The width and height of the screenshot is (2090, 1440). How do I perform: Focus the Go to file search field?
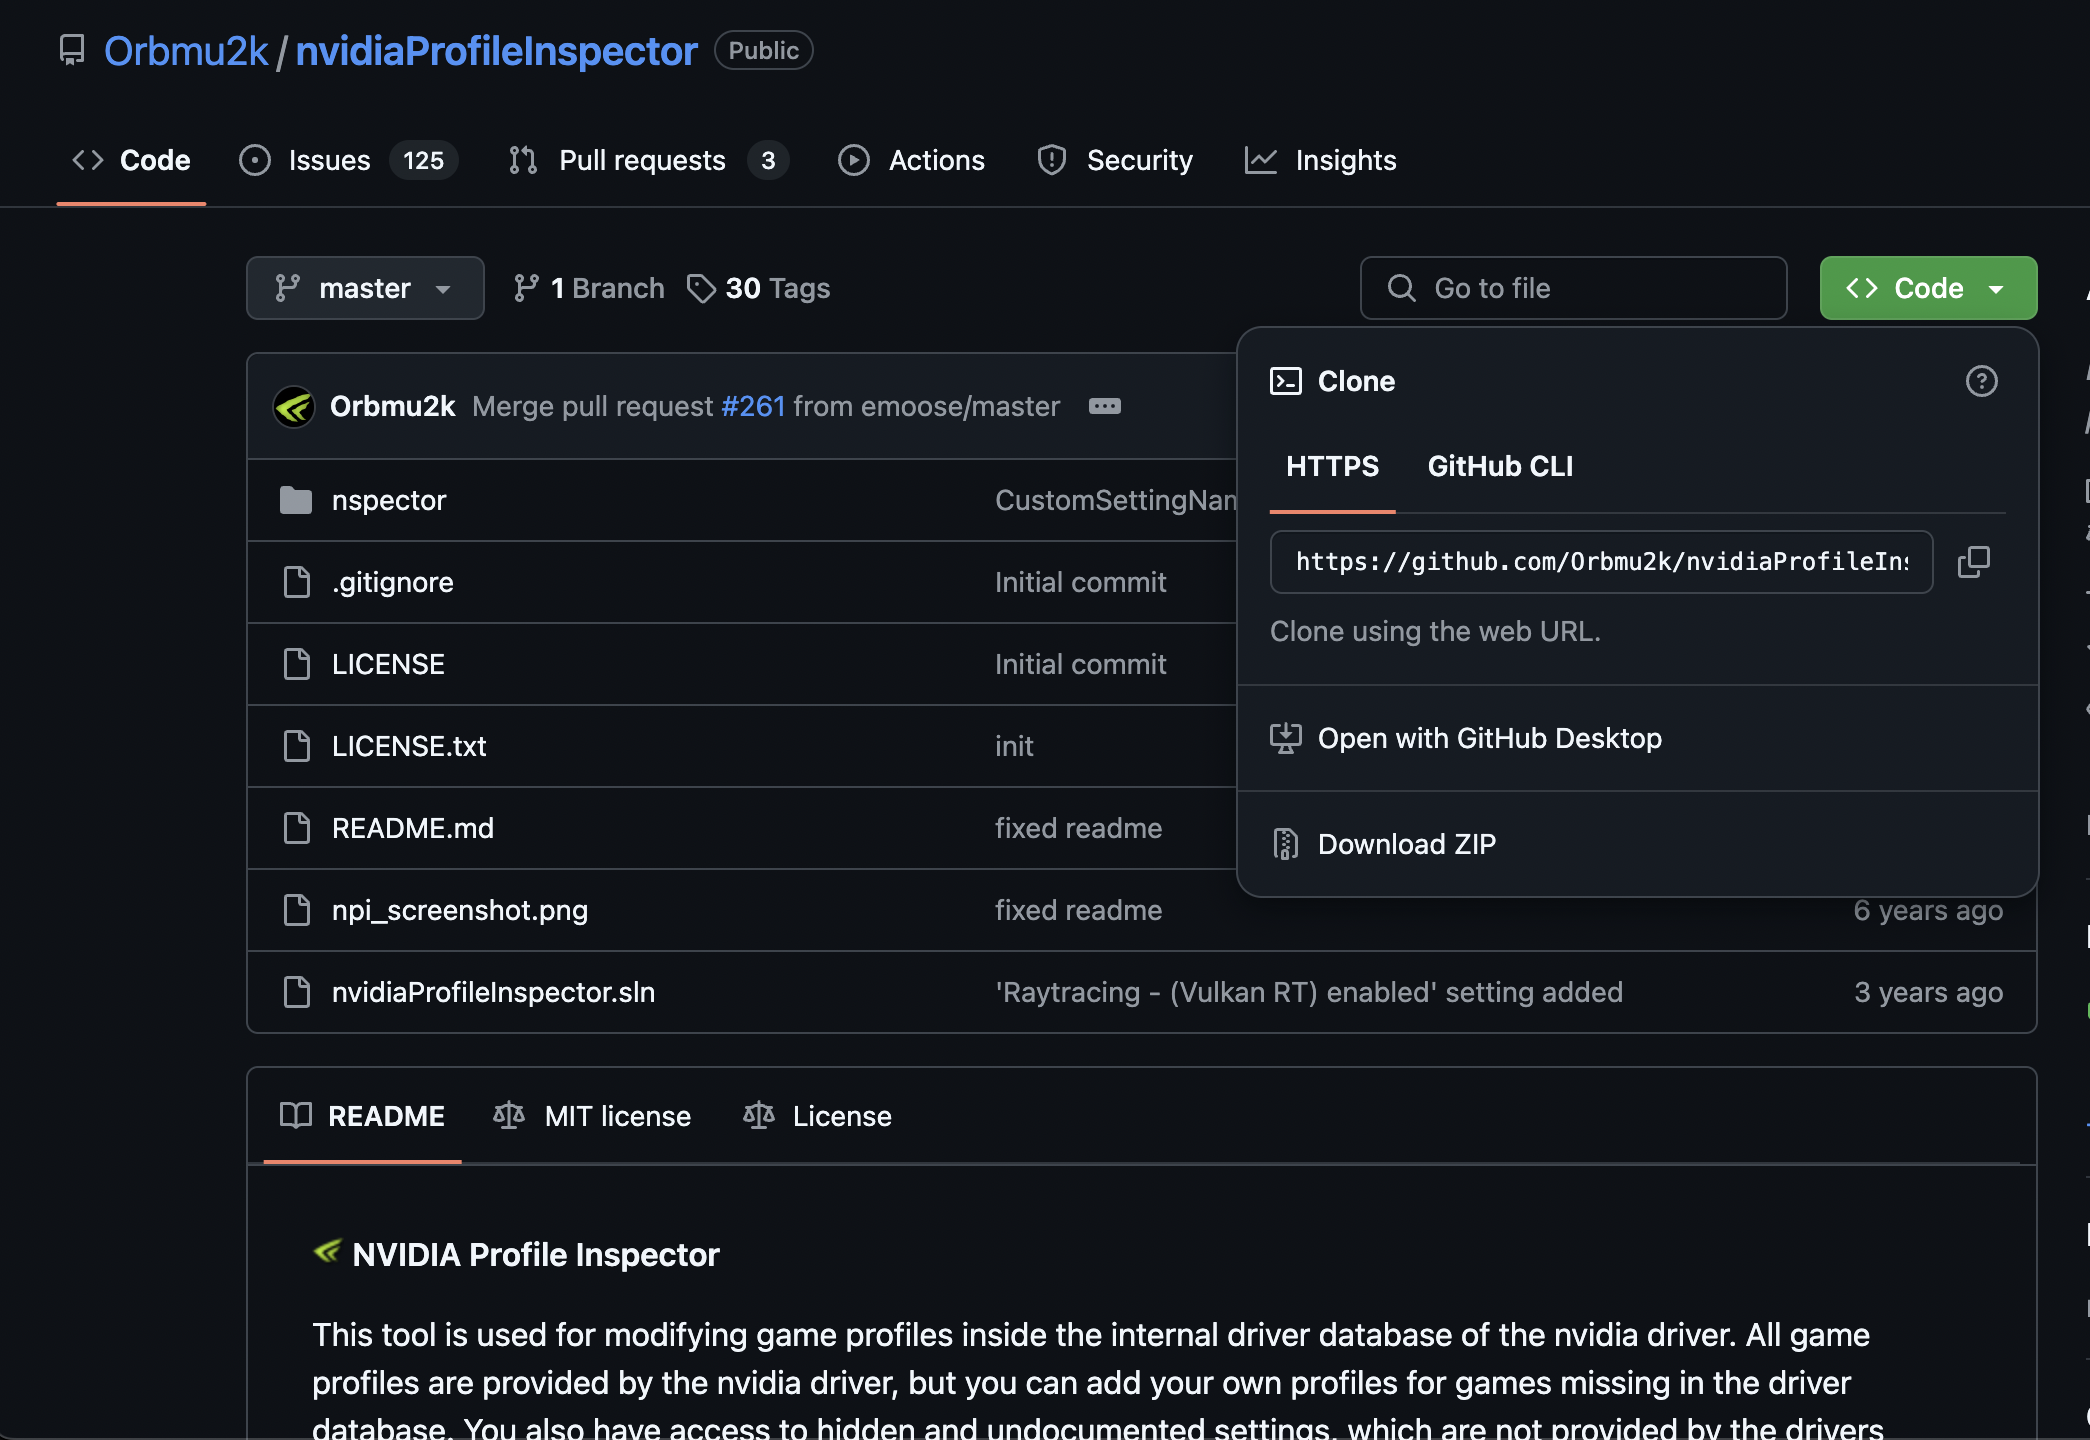click(1573, 288)
